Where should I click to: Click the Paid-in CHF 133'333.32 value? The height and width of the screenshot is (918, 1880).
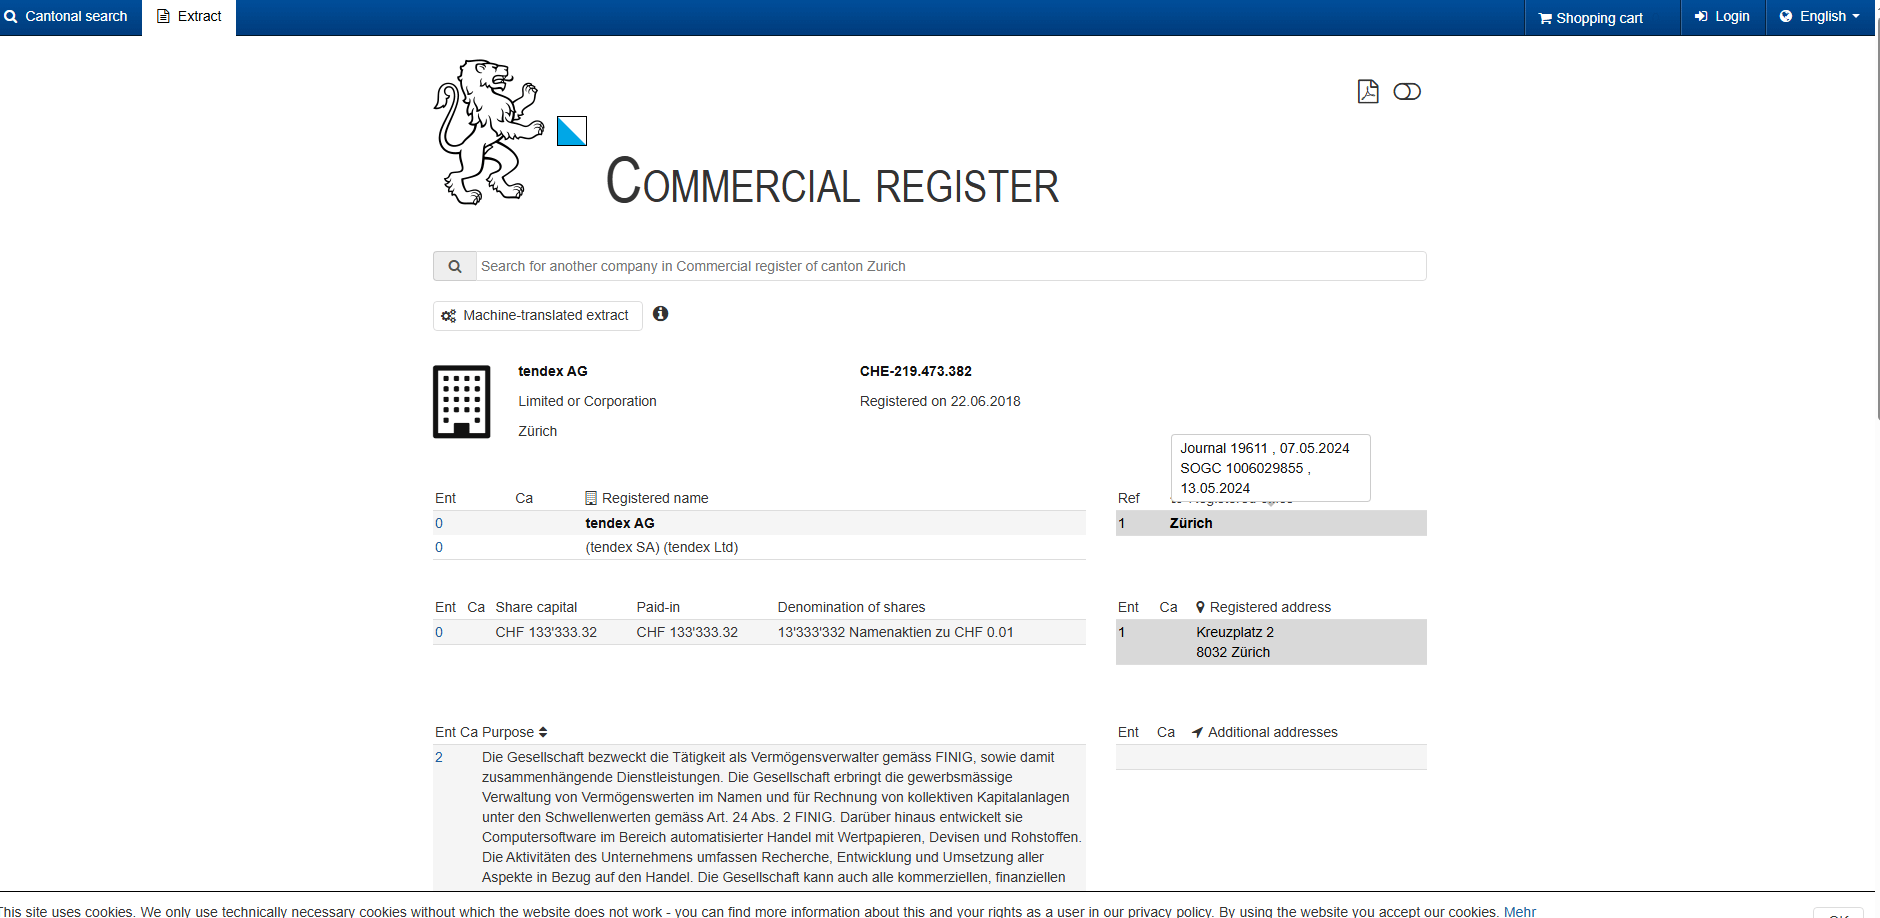coord(687,632)
